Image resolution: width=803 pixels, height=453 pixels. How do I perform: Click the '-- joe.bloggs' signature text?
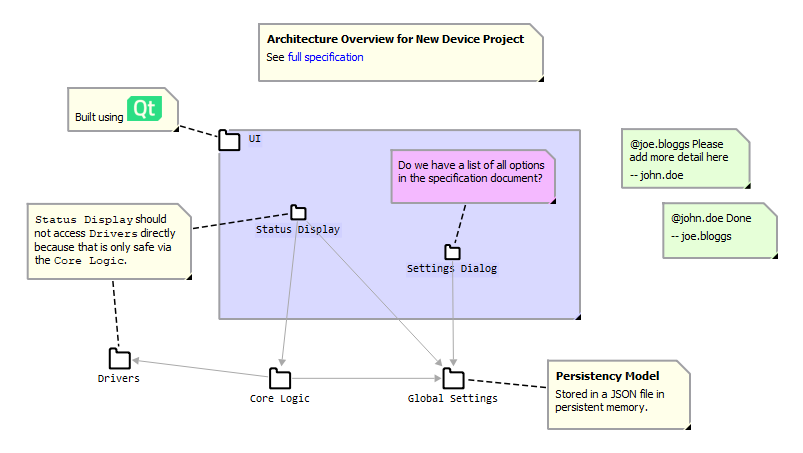[x=701, y=236]
